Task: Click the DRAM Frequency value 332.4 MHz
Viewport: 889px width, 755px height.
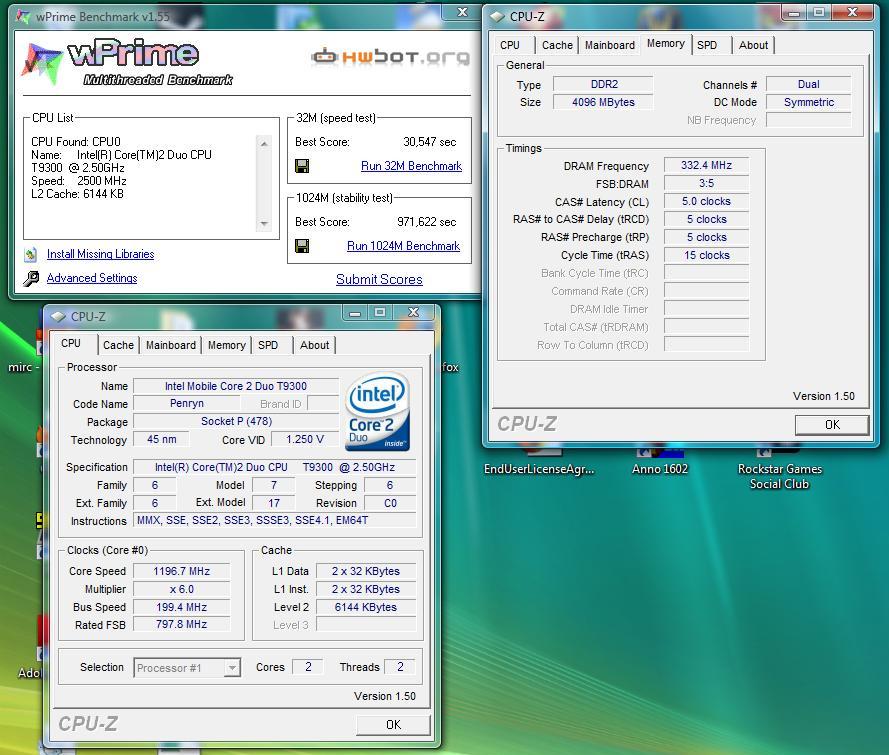Action: [x=706, y=165]
